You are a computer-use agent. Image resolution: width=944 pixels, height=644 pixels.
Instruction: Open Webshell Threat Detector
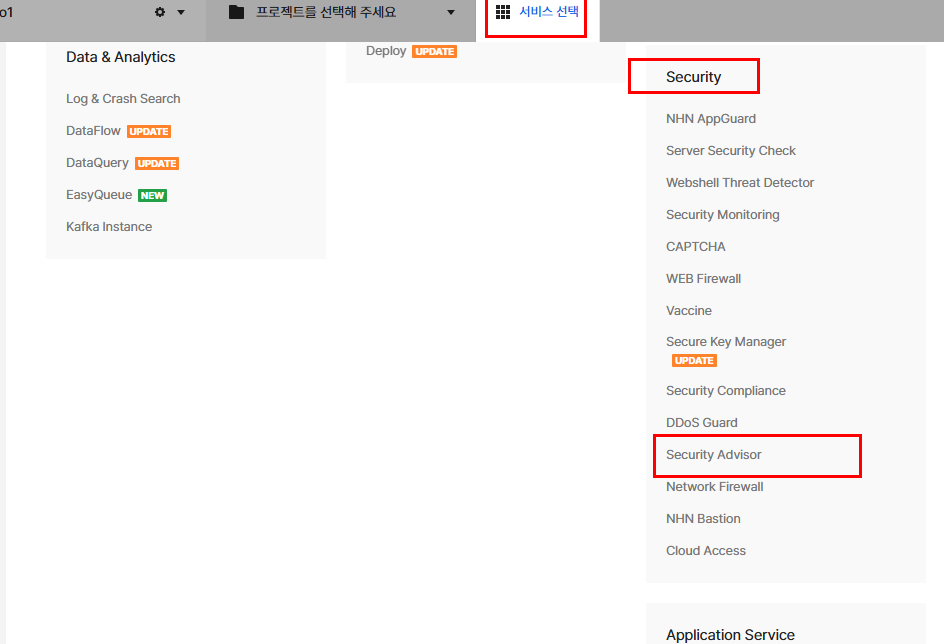[740, 182]
